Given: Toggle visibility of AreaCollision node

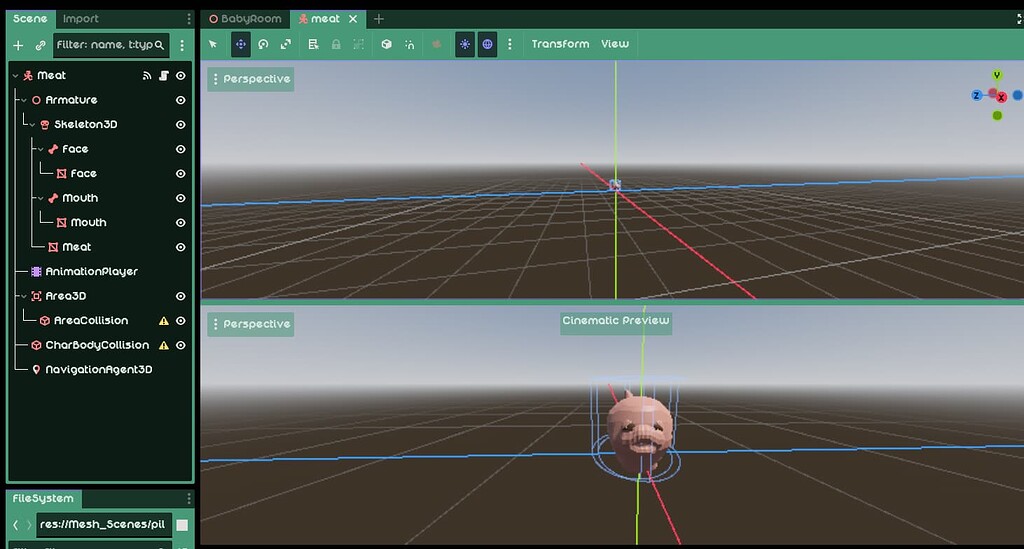Looking at the screenshot, I should tap(181, 321).
